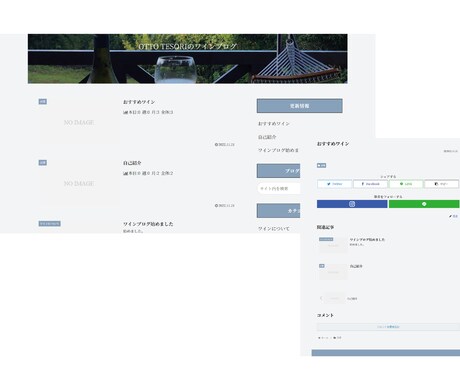Copy the article link with copy button

point(441,184)
